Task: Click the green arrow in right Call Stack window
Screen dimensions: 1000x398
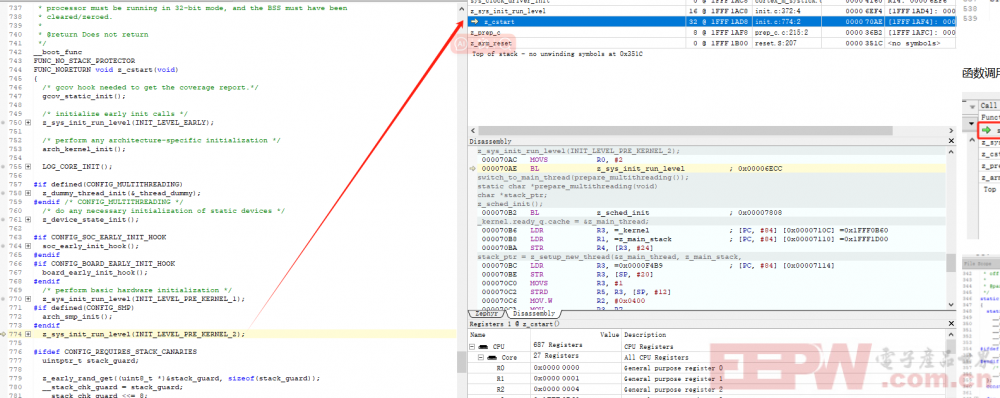Action: point(987,130)
